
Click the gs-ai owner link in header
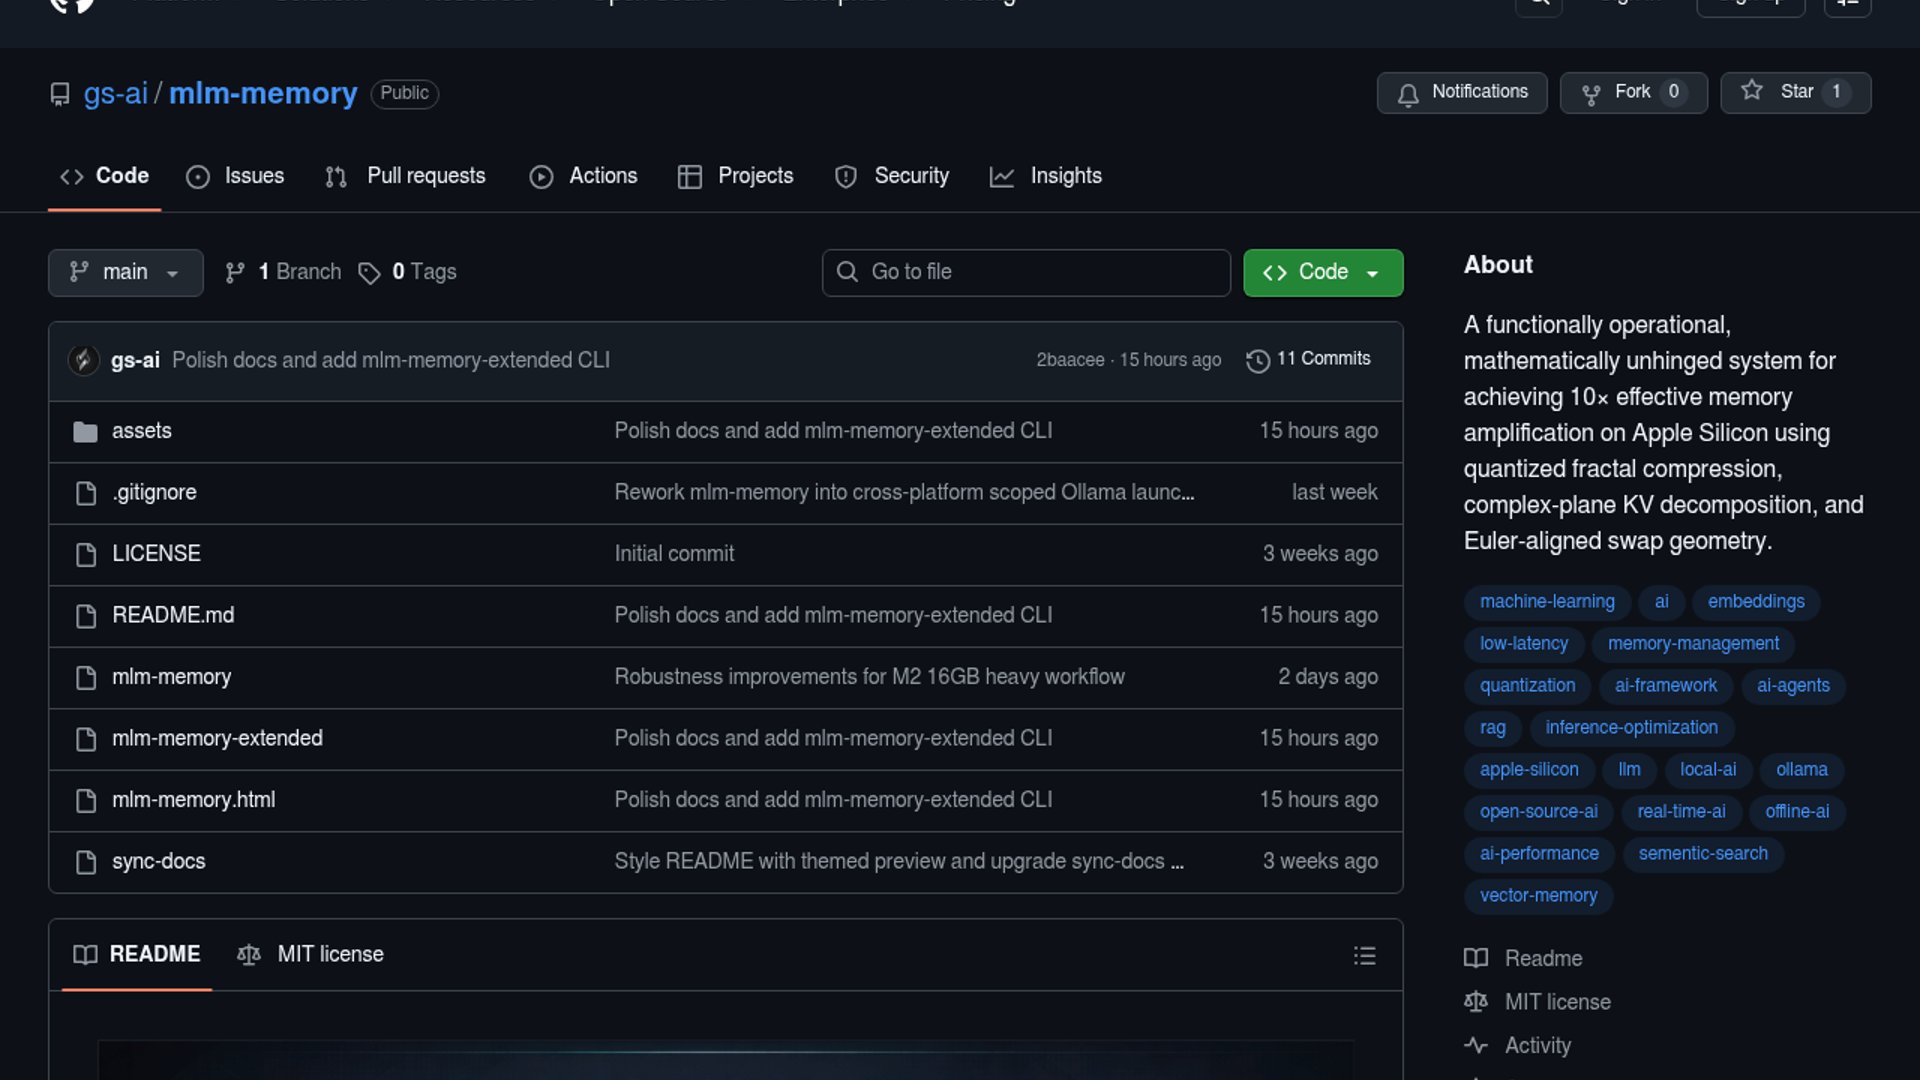pyautogui.click(x=115, y=93)
